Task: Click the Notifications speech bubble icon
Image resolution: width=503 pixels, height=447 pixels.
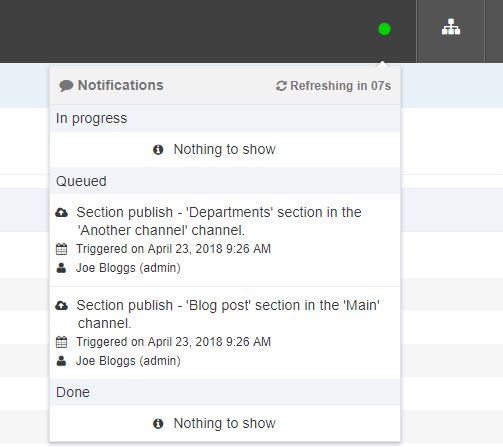Action: tap(66, 86)
